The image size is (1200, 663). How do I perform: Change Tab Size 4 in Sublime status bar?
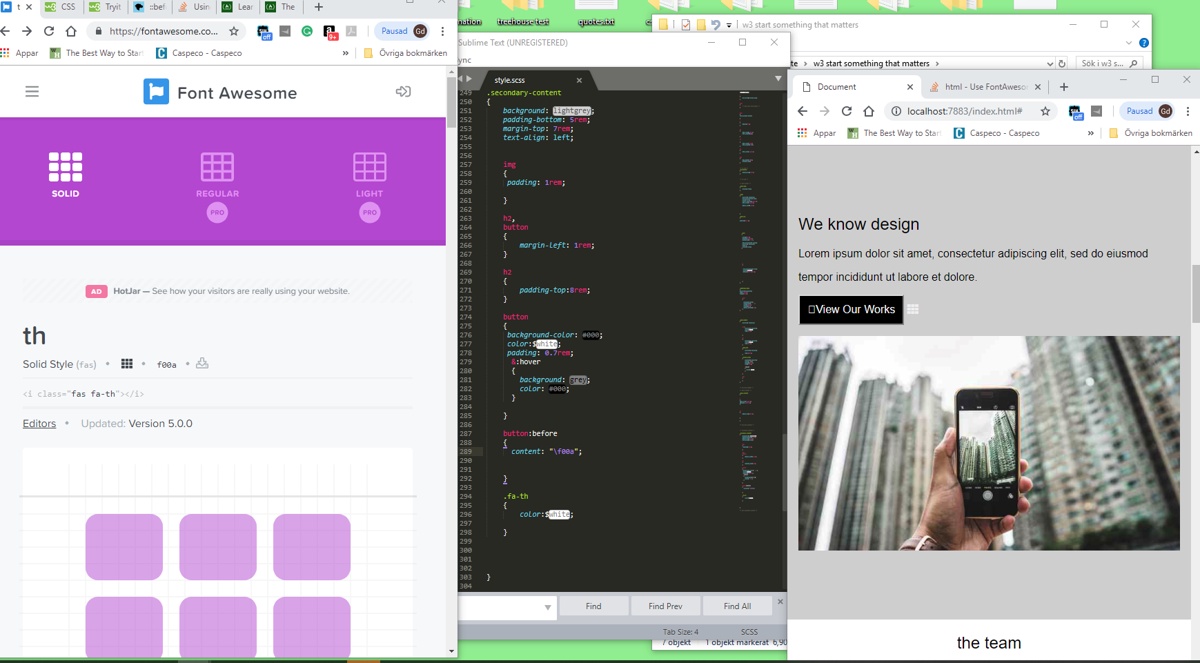(680, 632)
